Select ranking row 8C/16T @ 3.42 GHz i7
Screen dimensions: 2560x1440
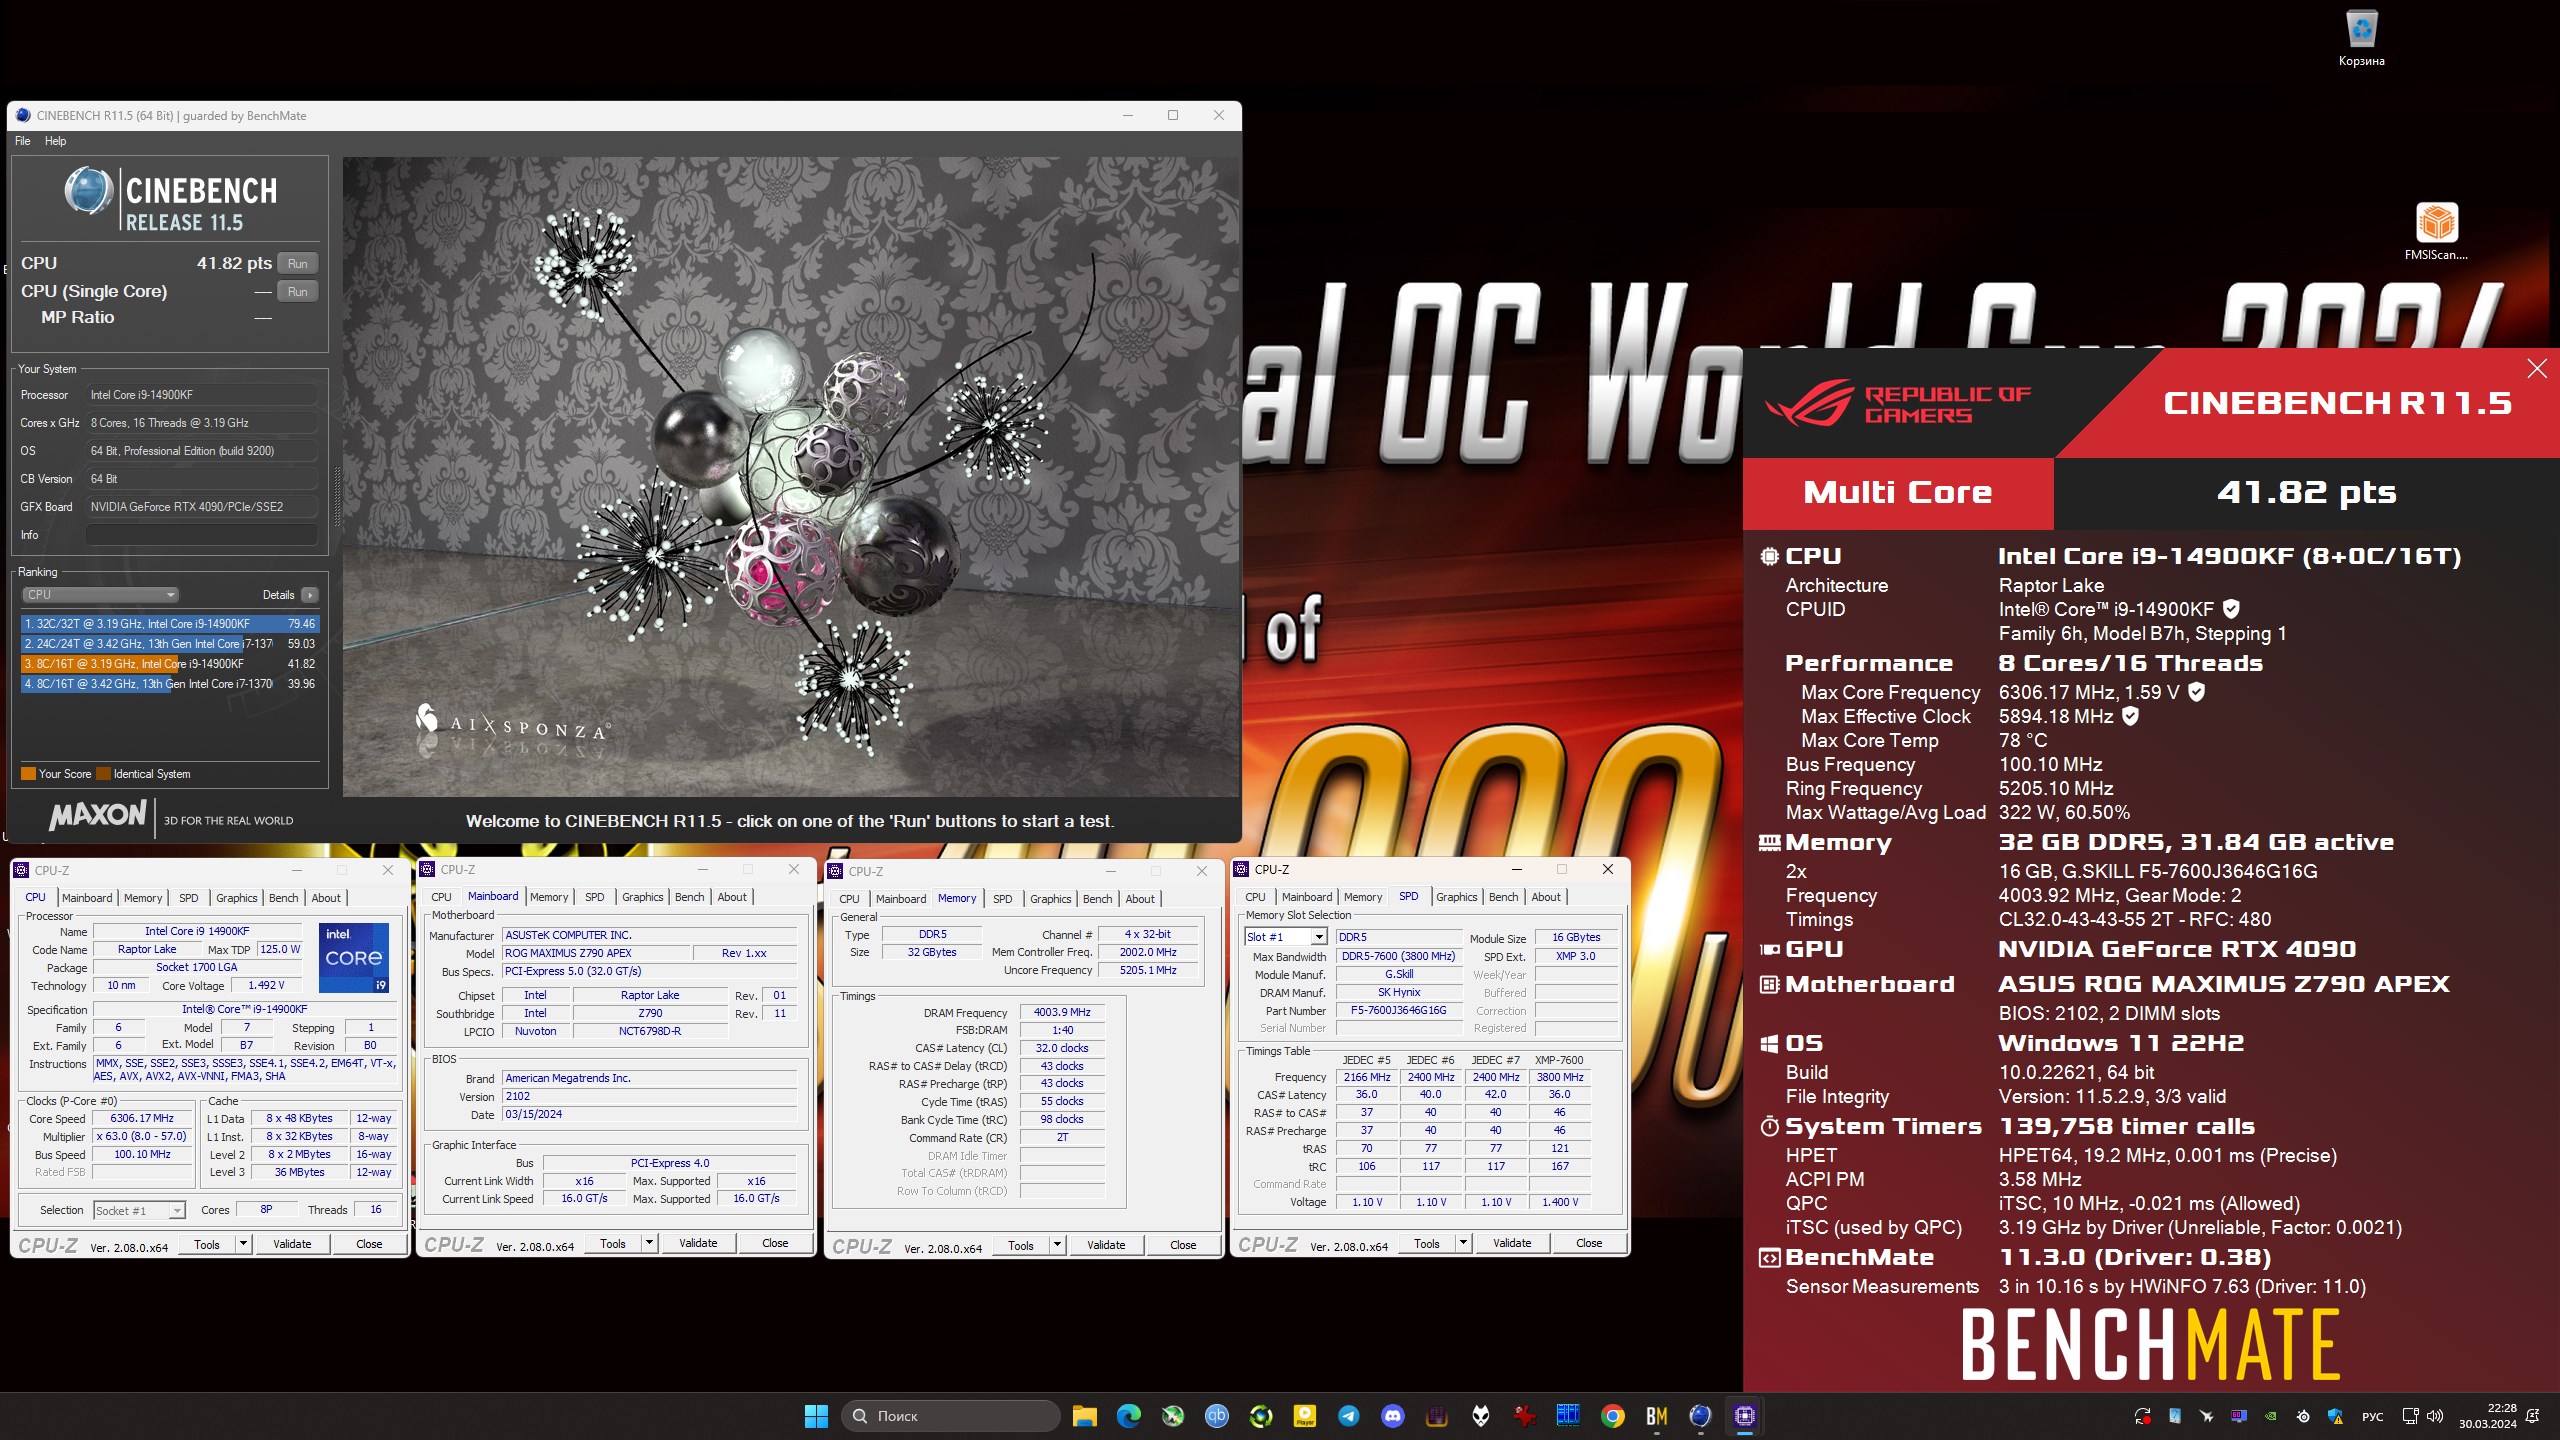click(170, 684)
